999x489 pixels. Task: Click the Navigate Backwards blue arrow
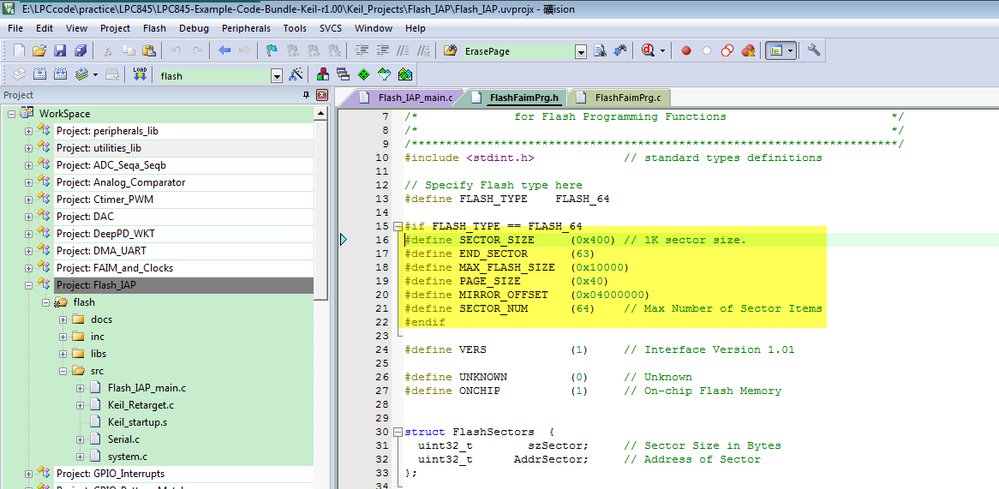point(224,50)
